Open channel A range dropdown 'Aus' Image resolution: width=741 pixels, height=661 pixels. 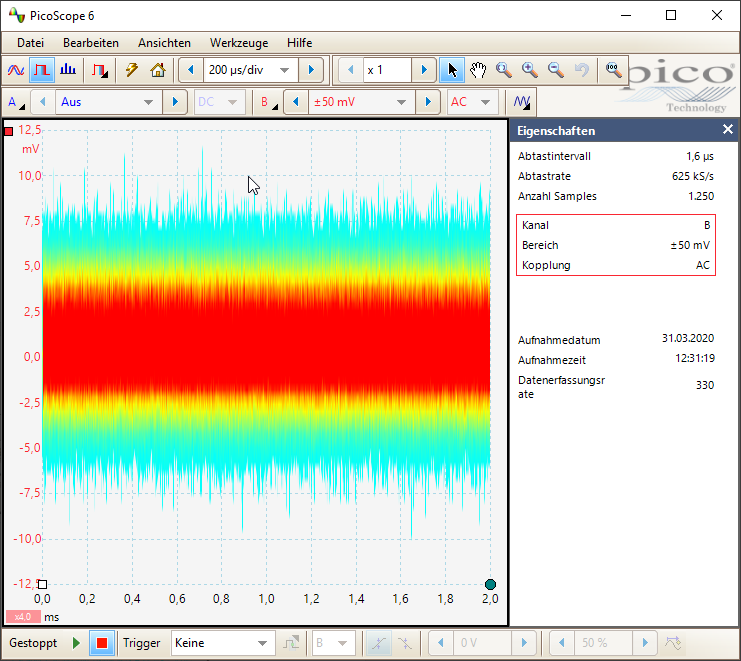point(109,102)
